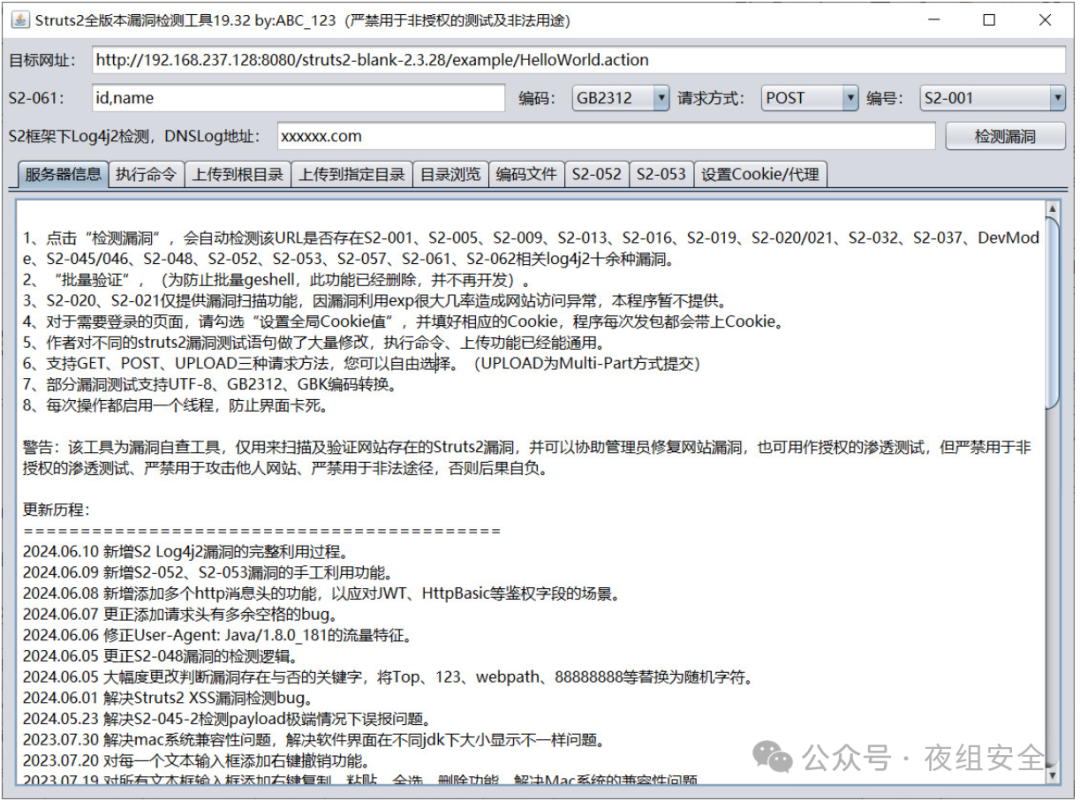Click the line '7、部分漏洞测试支持UTF-8、GB2312、GBK'
The width and height of the screenshot is (1080, 801).
click(x=210, y=384)
